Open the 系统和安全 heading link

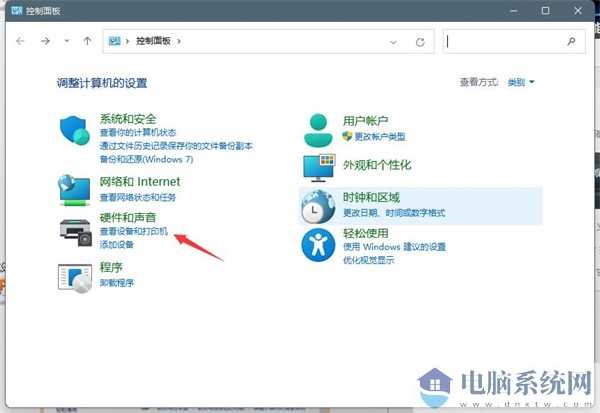click(x=128, y=119)
